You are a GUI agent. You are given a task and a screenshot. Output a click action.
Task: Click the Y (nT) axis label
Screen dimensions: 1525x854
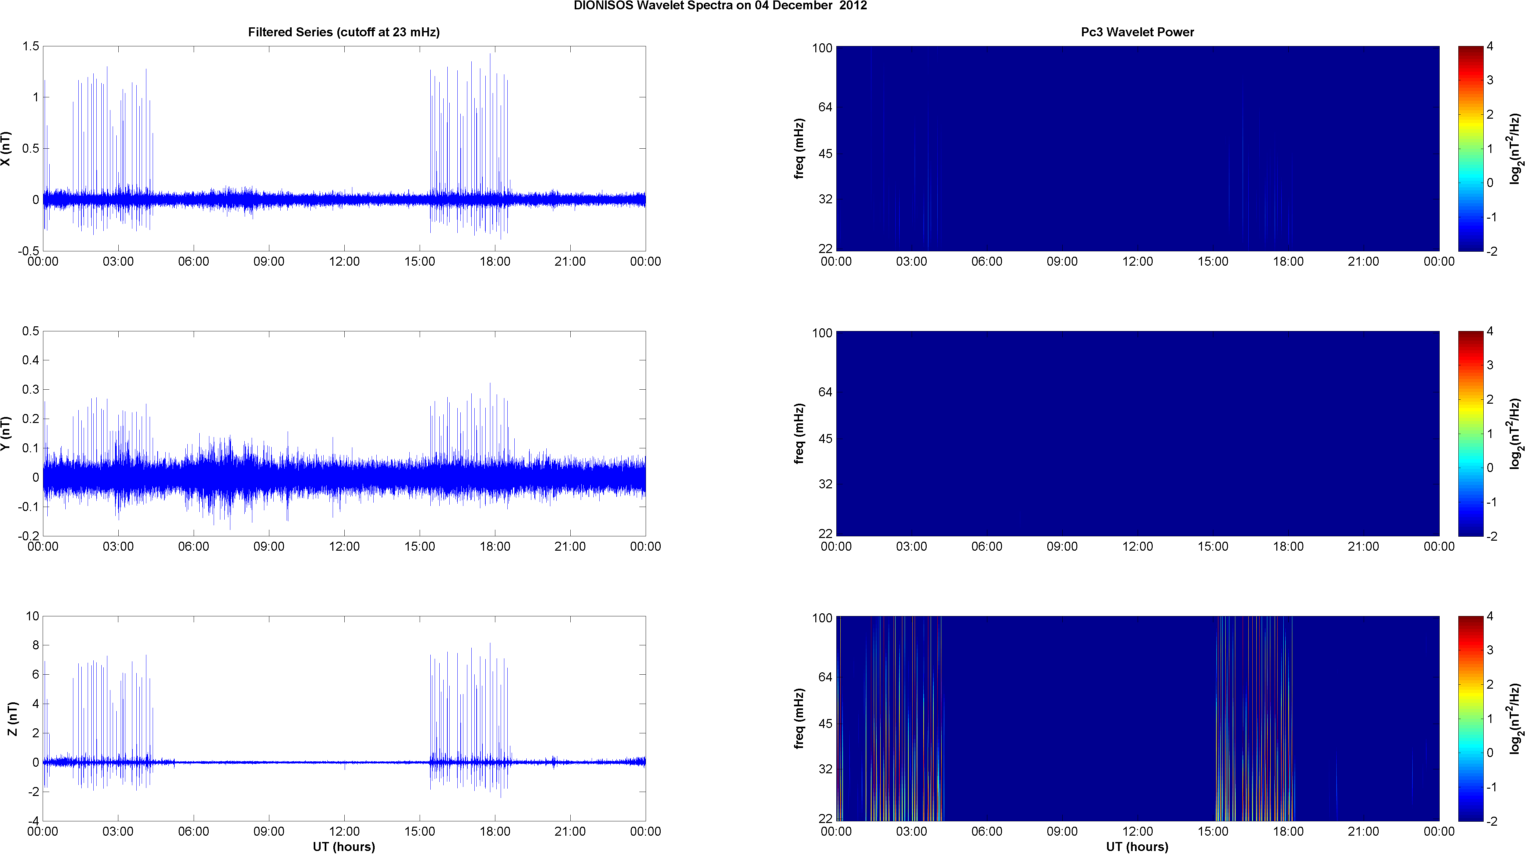(8, 434)
